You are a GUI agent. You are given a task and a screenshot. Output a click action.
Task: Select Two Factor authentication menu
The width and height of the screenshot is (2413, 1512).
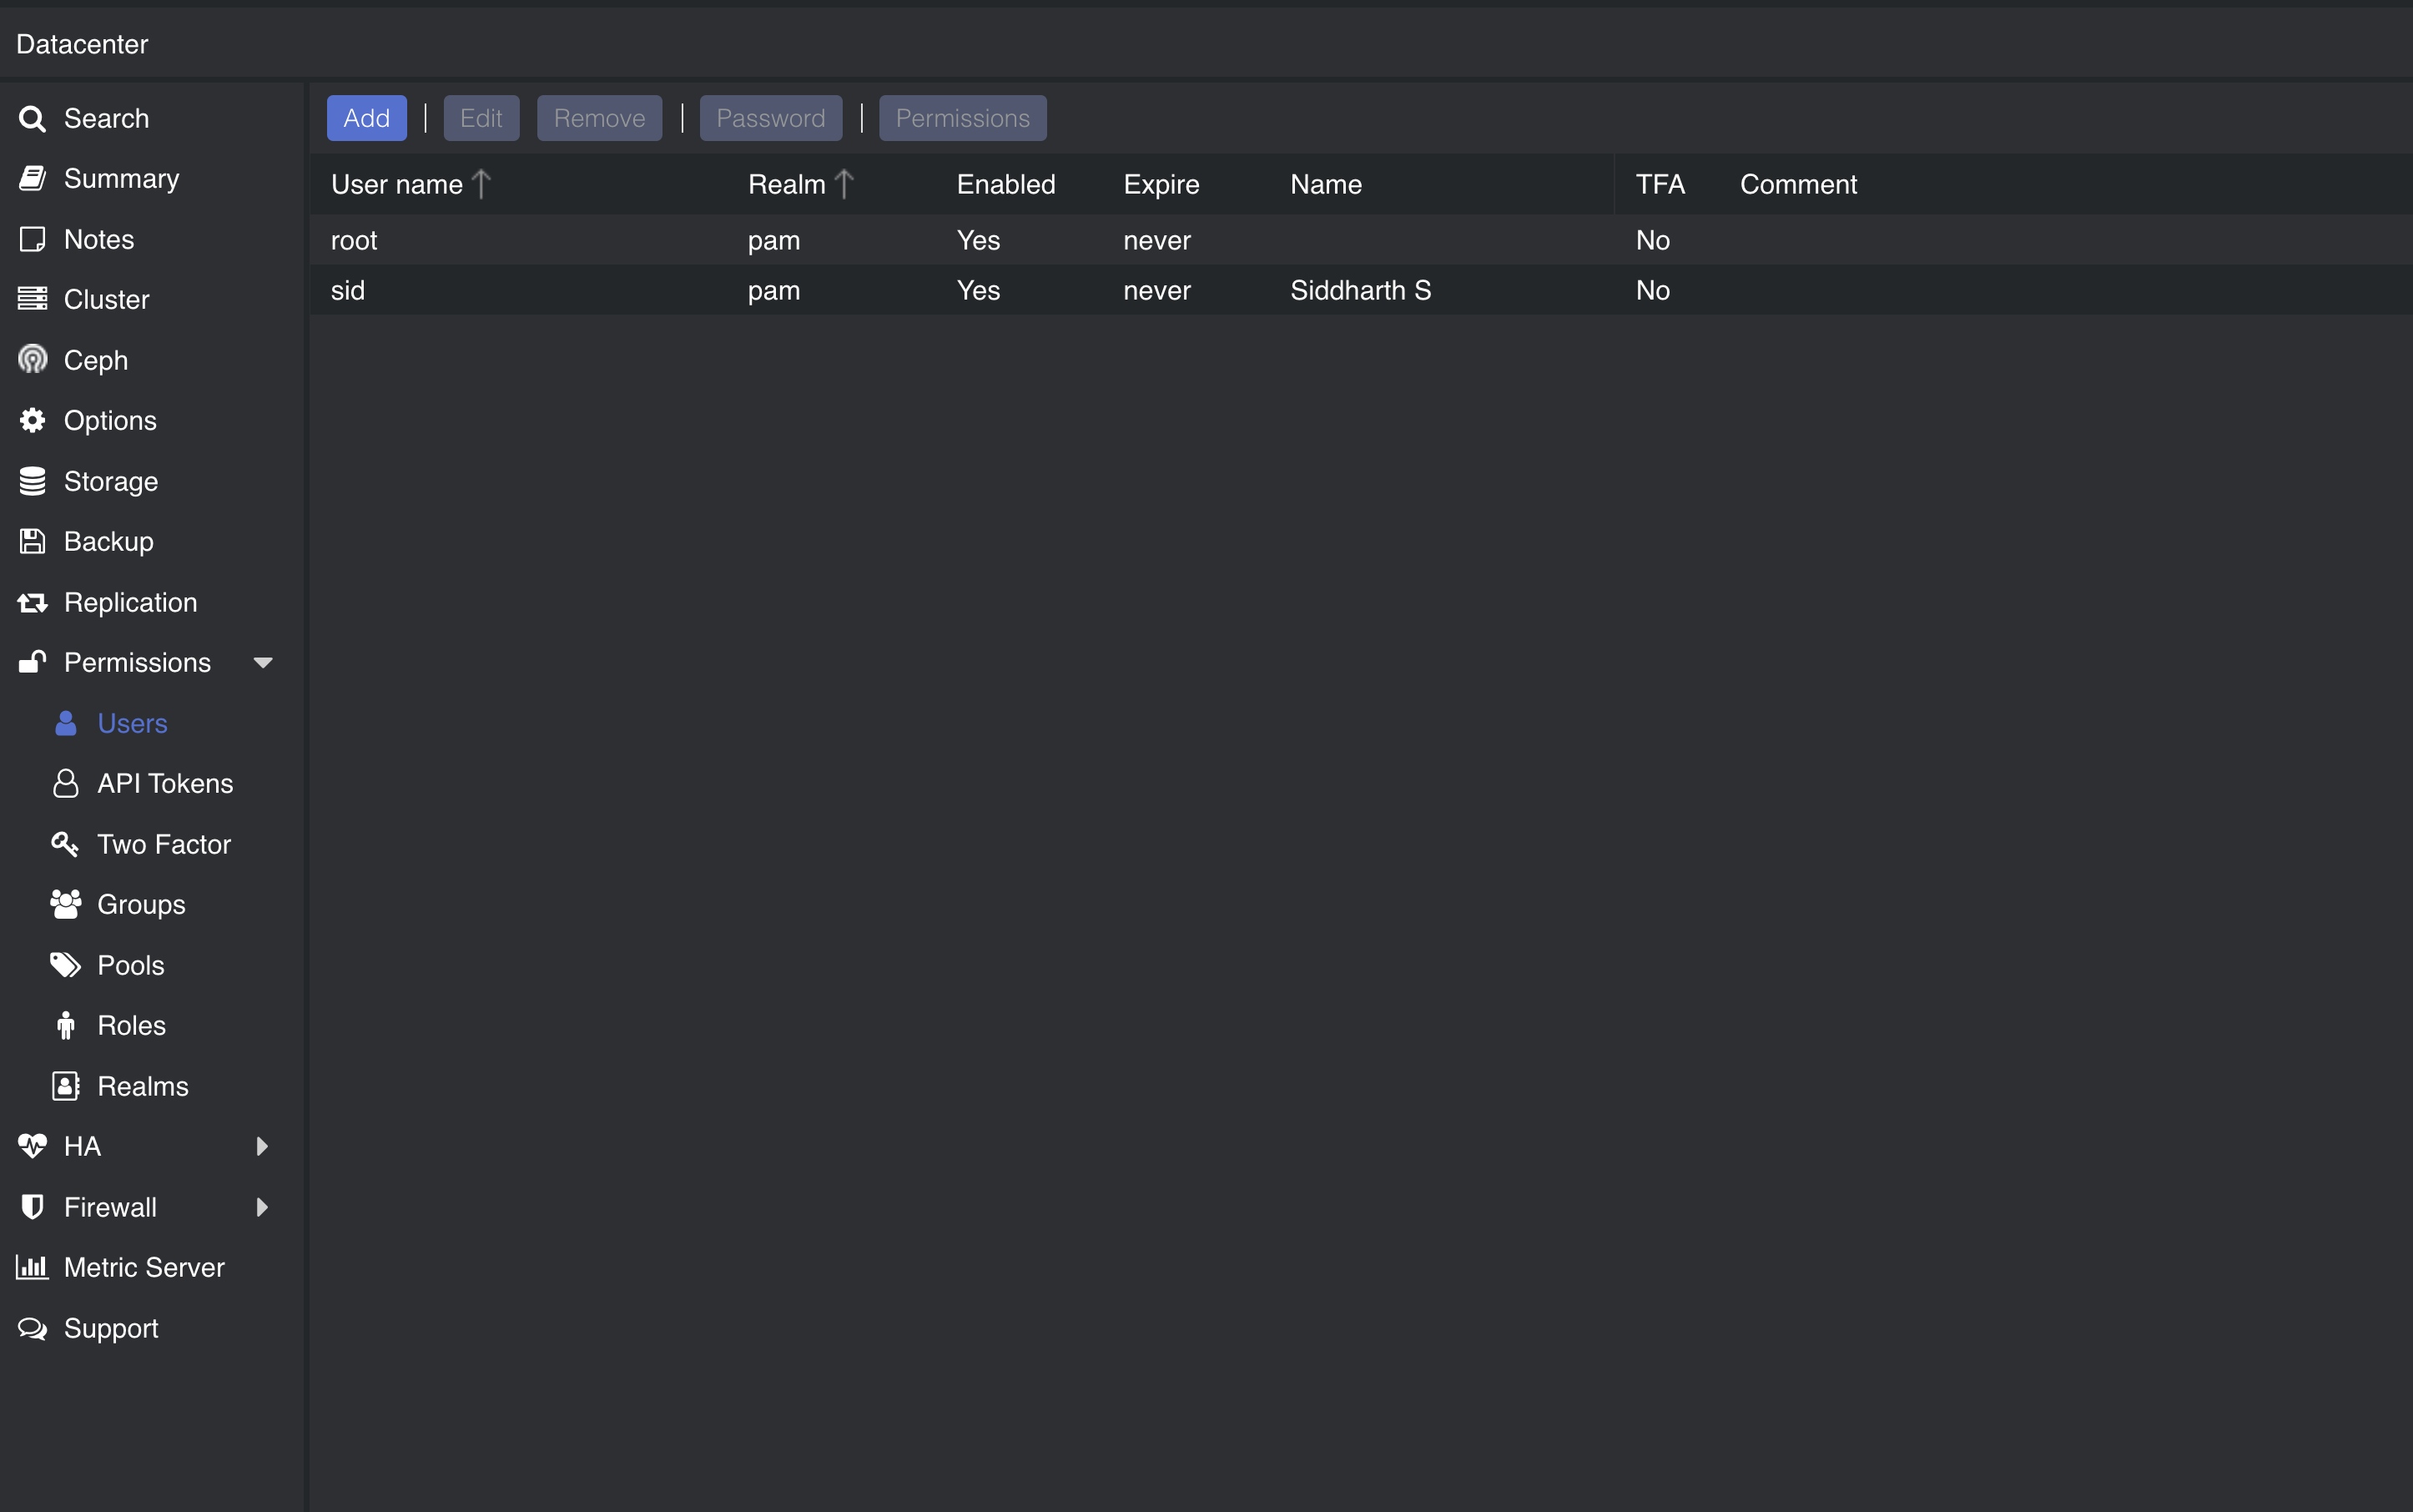click(164, 843)
